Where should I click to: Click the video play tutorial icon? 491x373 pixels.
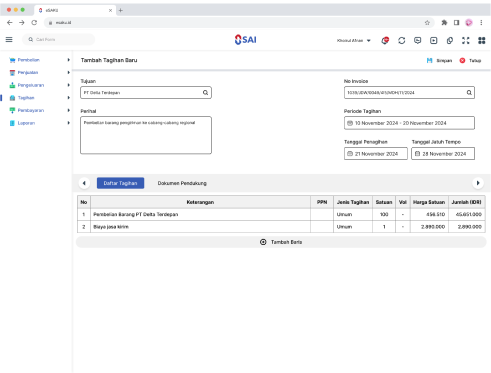pos(433,40)
